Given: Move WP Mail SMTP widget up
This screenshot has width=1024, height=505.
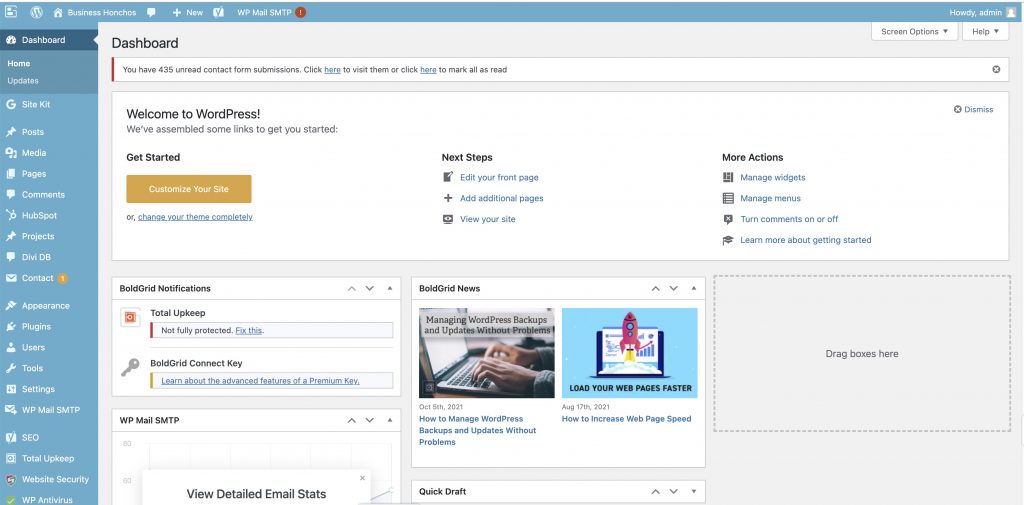Looking at the screenshot, I should [351, 420].
